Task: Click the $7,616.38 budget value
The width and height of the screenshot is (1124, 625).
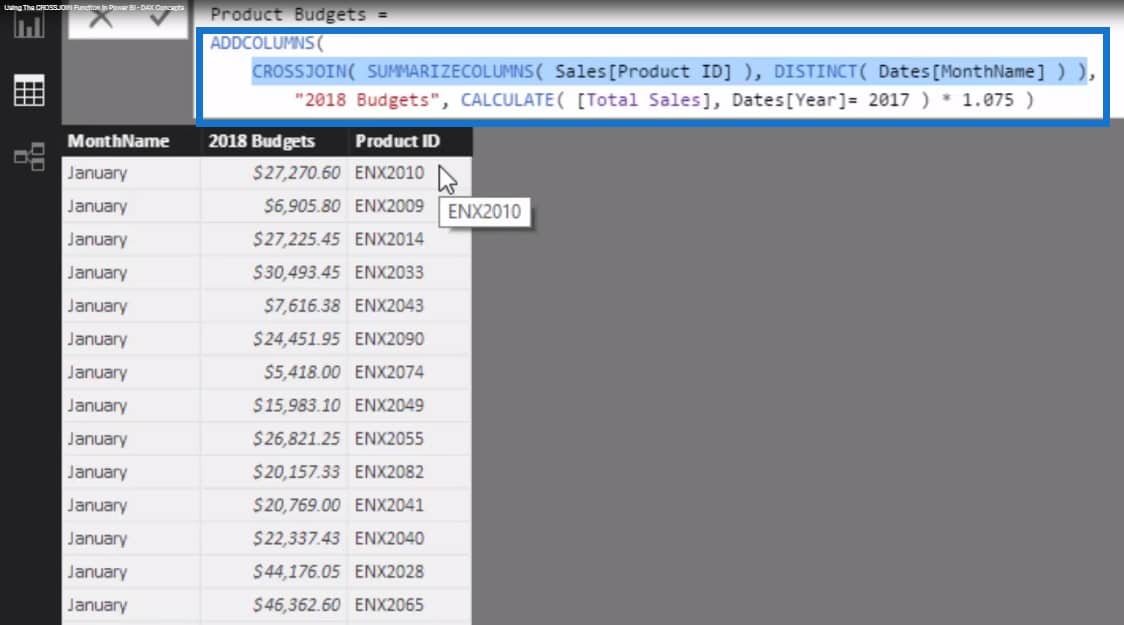Action: [x=302, y=305]
